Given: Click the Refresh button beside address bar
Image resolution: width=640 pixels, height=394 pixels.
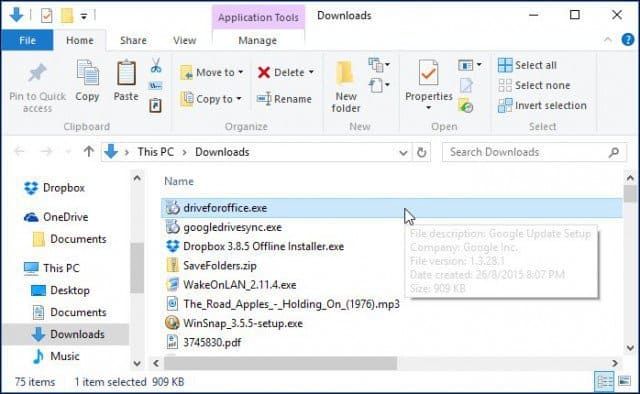Looking at the screenshot, I should tap(422, 153).
